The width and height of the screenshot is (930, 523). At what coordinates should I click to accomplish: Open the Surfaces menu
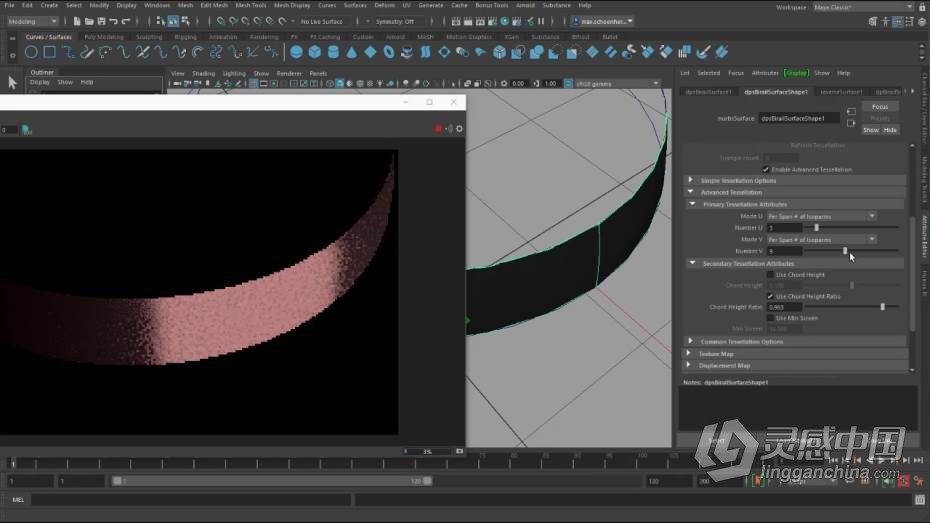click(355, 5)
